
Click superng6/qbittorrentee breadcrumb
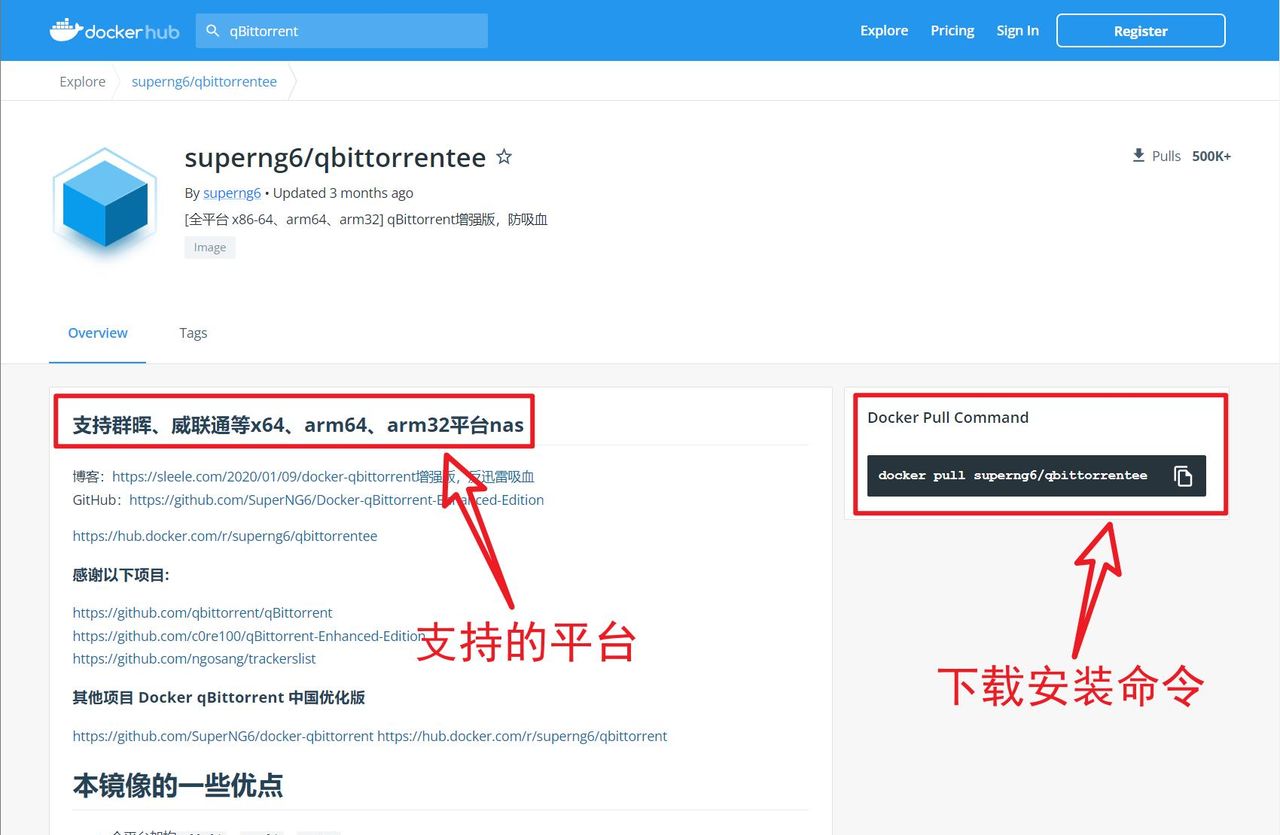[x=204, y=82]
